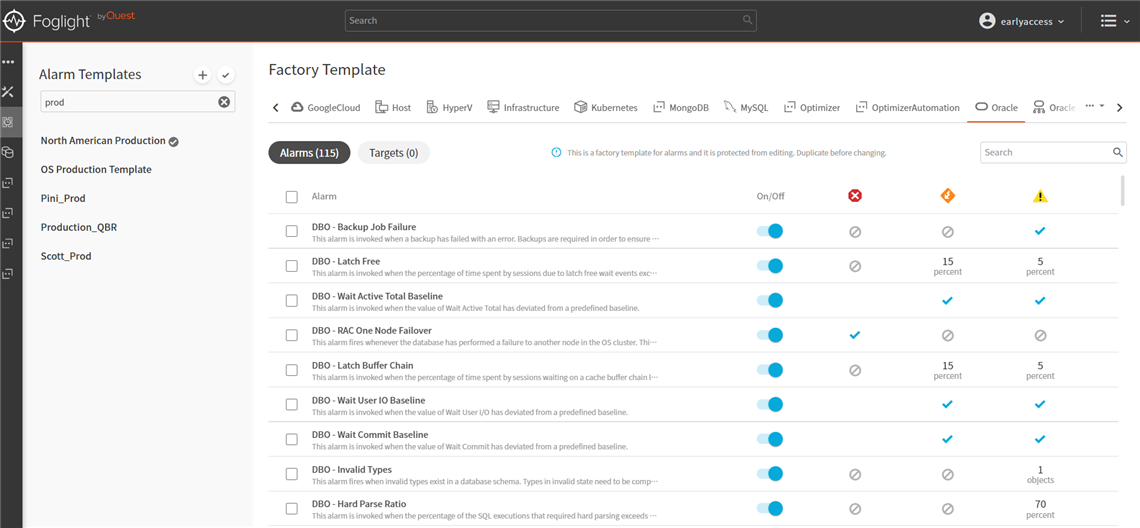Click the tools icon in left sidebar
Image resolution: width=1140 pixels, height=528 pixels.
coord(9,92)
